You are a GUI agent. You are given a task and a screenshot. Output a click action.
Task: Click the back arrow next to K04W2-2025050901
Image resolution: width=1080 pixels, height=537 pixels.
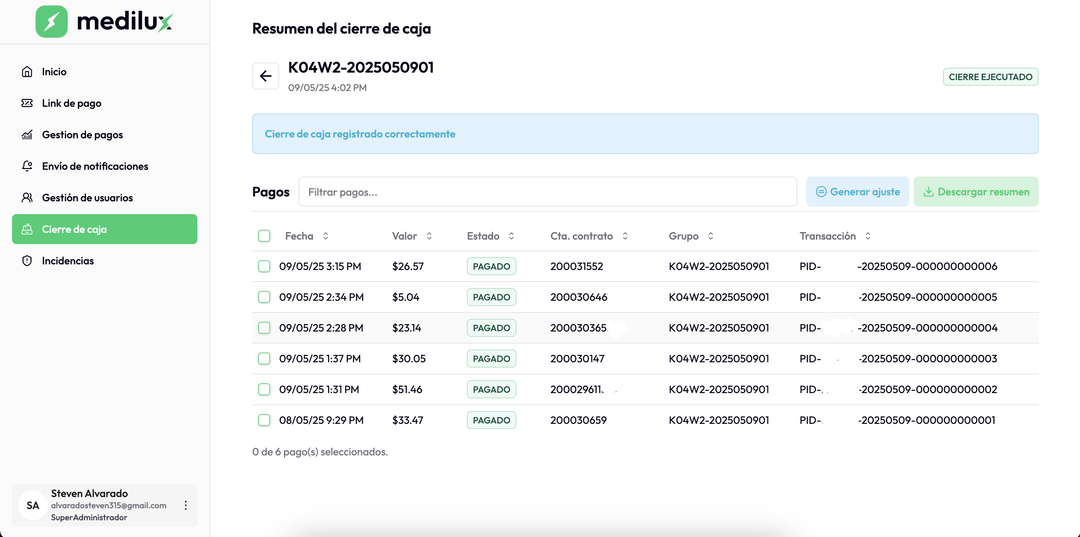(x=265, y=76)
